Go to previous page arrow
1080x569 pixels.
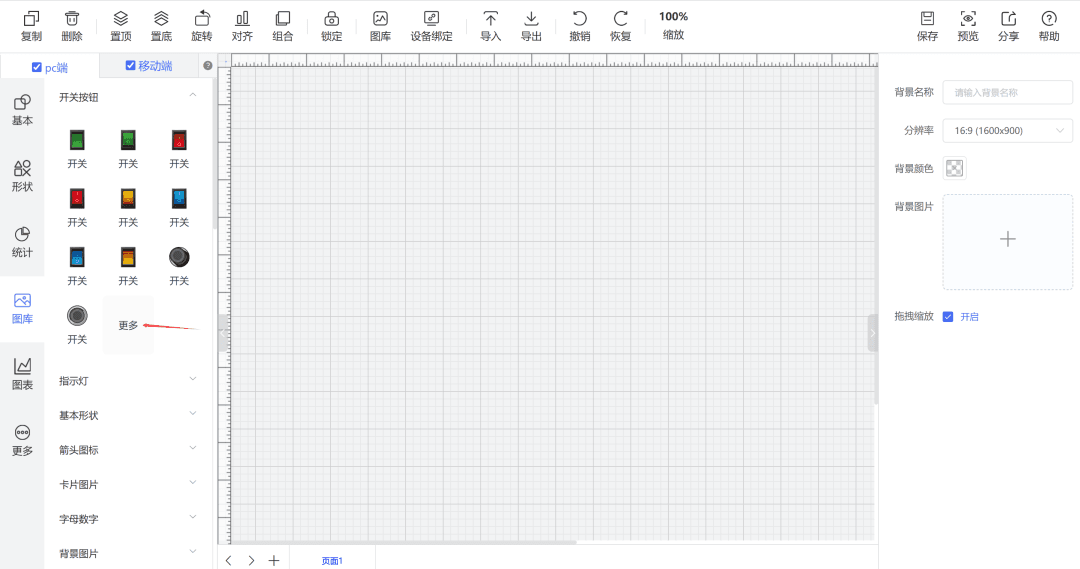click(x=229, y=560)
